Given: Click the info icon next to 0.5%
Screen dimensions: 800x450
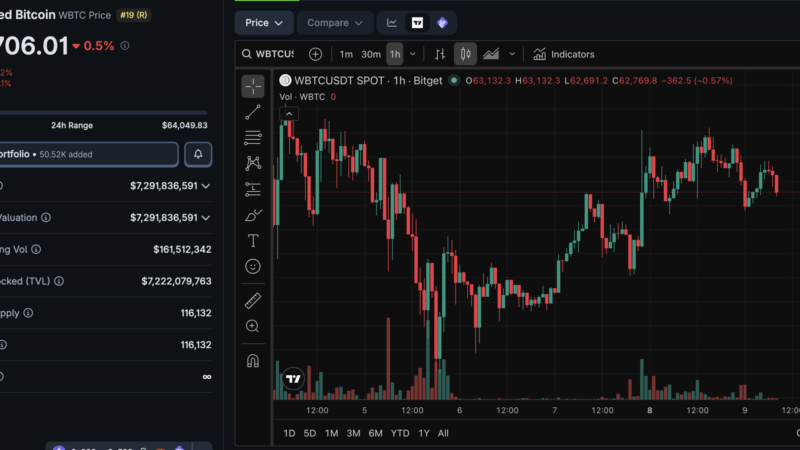Looking at the screenshot, I should coord(125,46).
